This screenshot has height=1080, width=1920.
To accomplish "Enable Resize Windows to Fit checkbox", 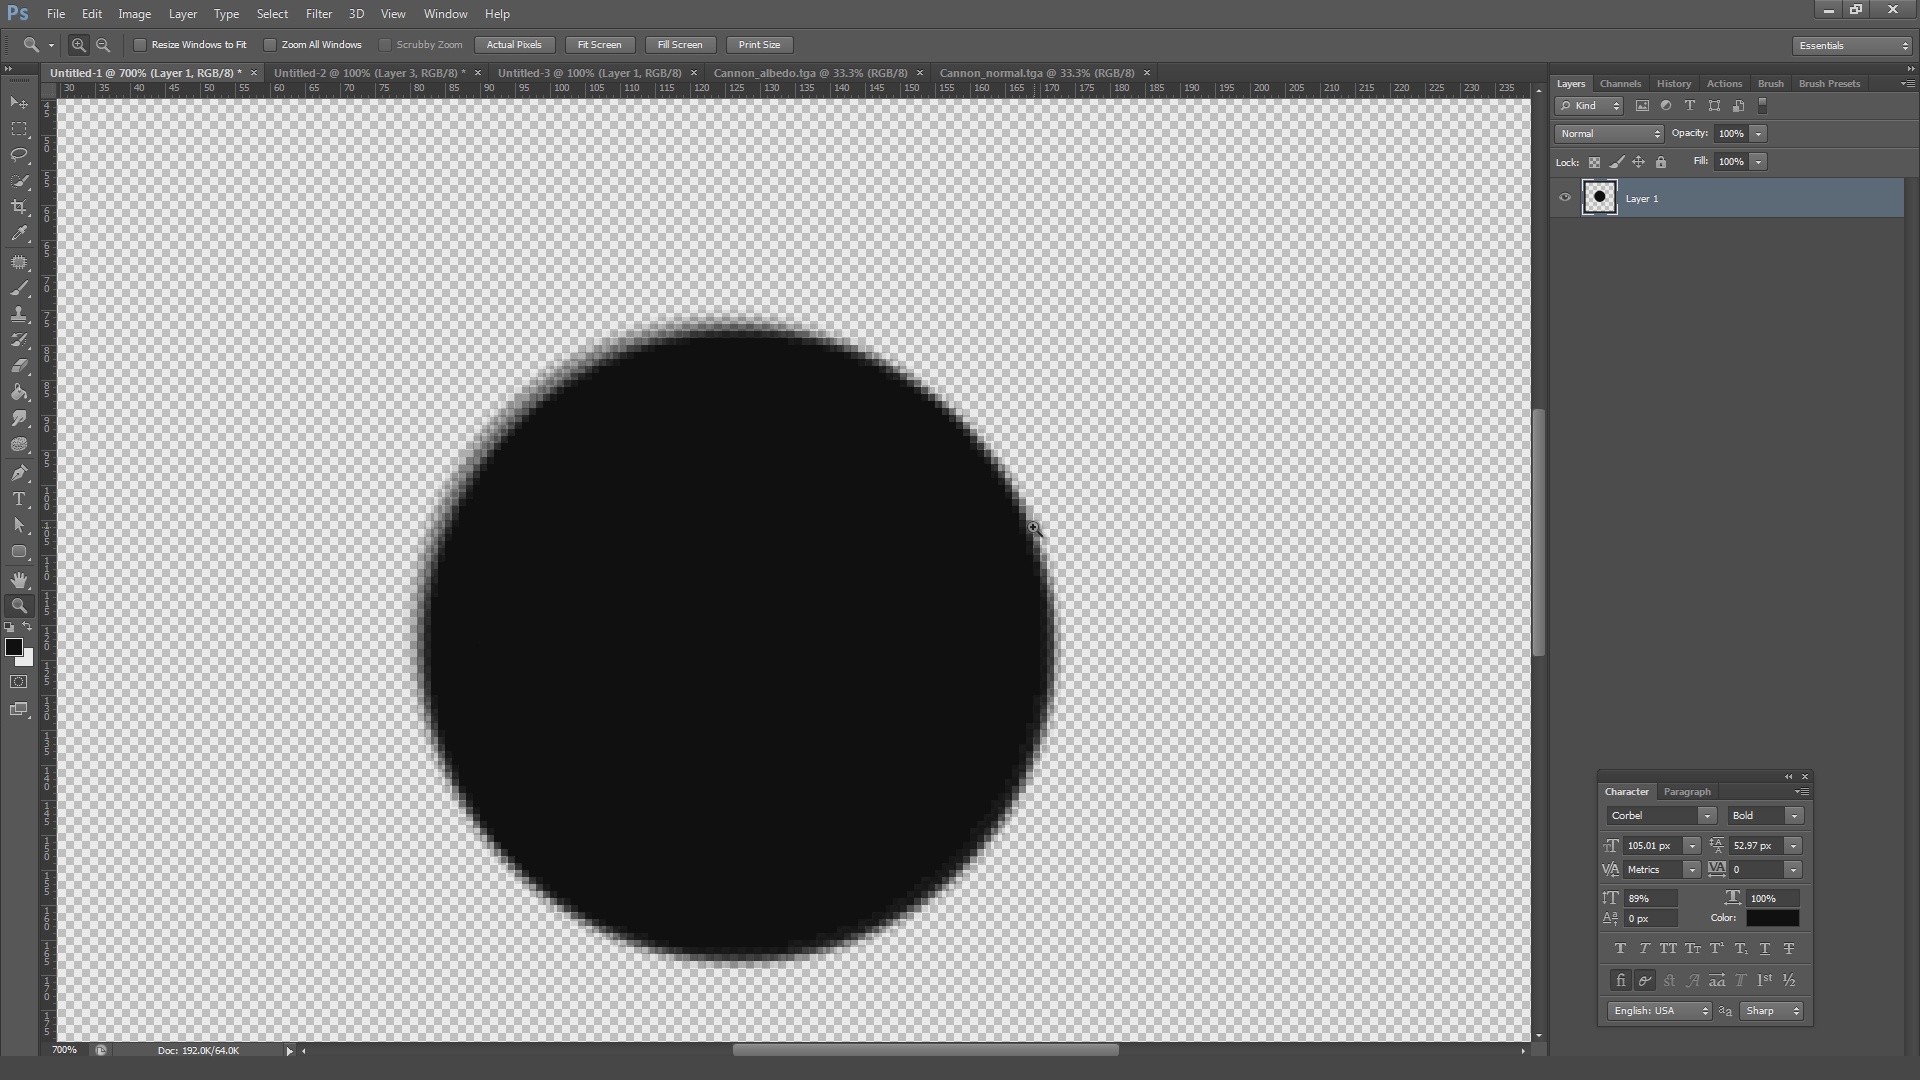I will (140, 45).
